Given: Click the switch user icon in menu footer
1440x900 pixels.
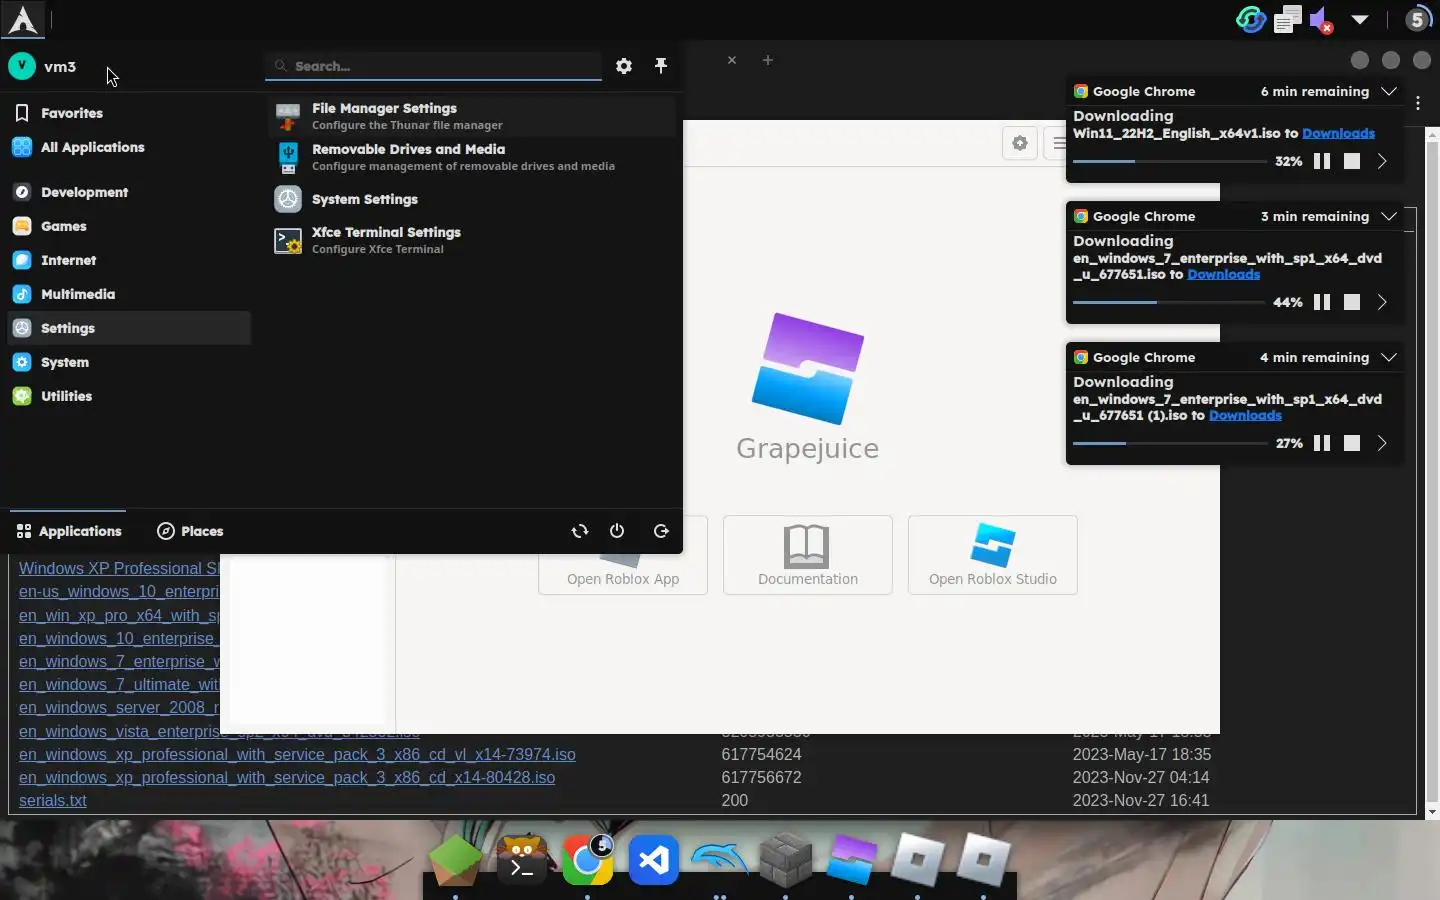Looking at the screenshot, I should coord(580,531).
